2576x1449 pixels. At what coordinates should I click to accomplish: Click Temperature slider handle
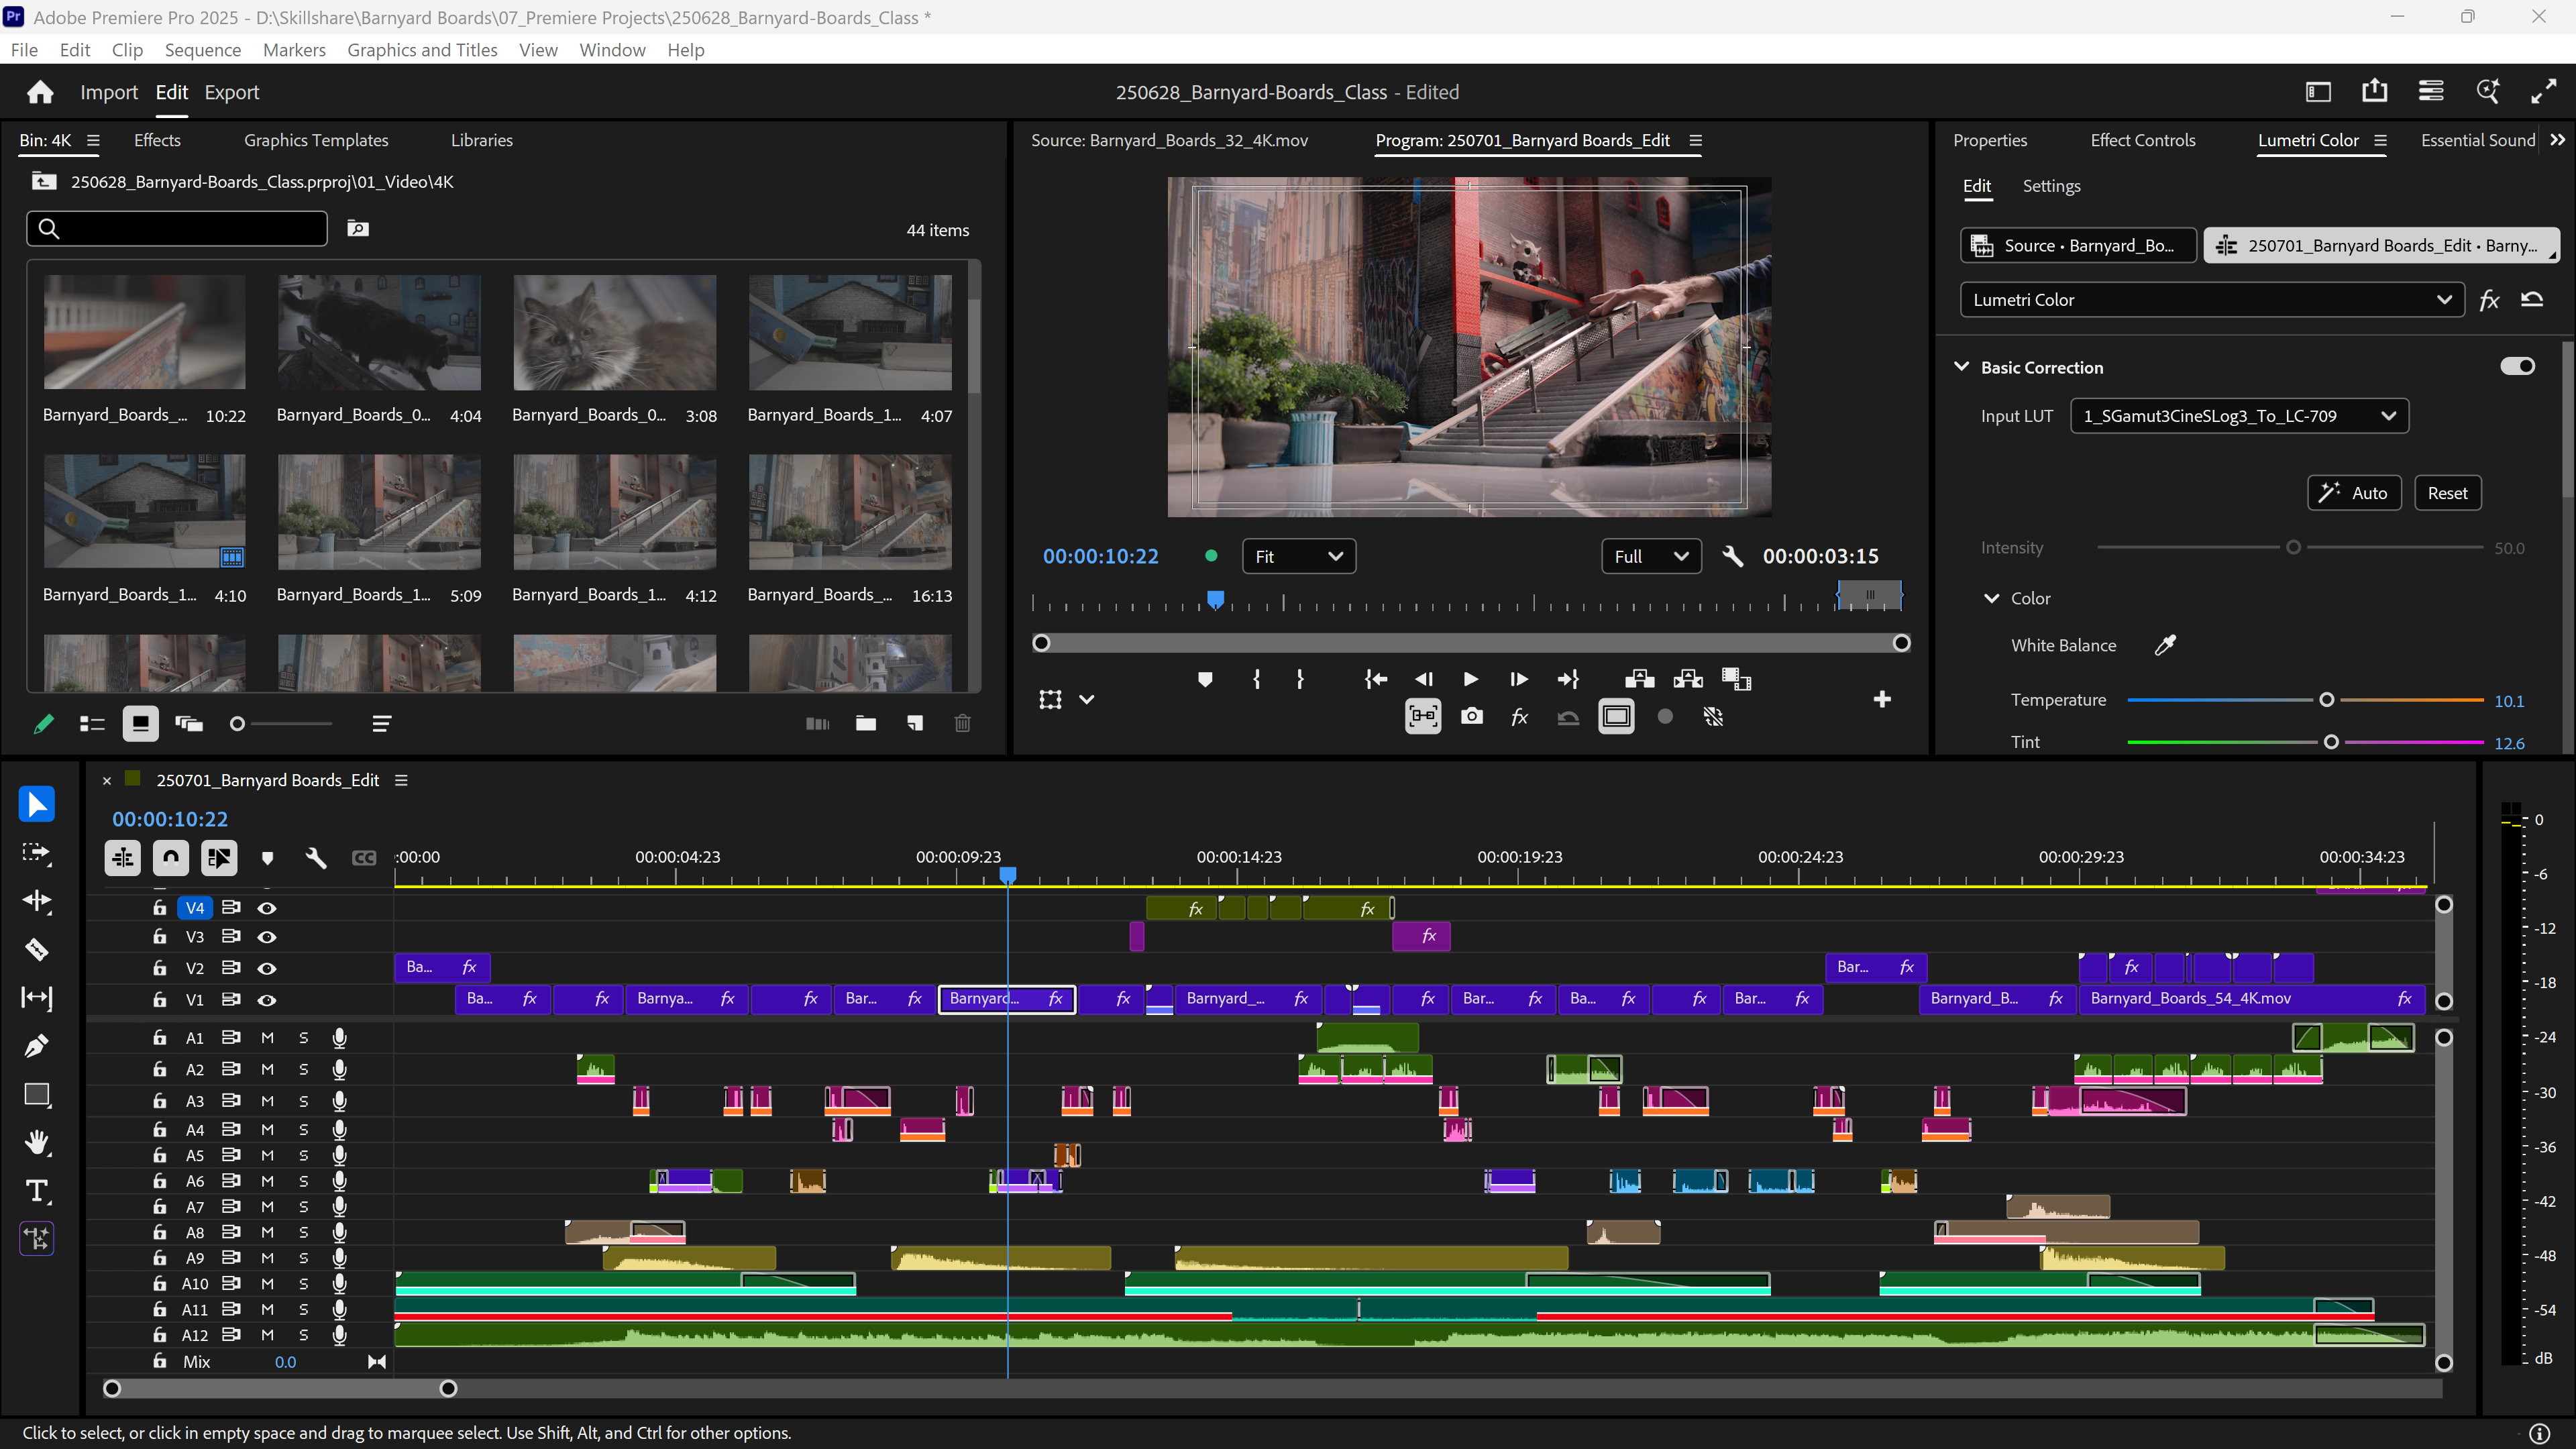(x=2327, y=700)
